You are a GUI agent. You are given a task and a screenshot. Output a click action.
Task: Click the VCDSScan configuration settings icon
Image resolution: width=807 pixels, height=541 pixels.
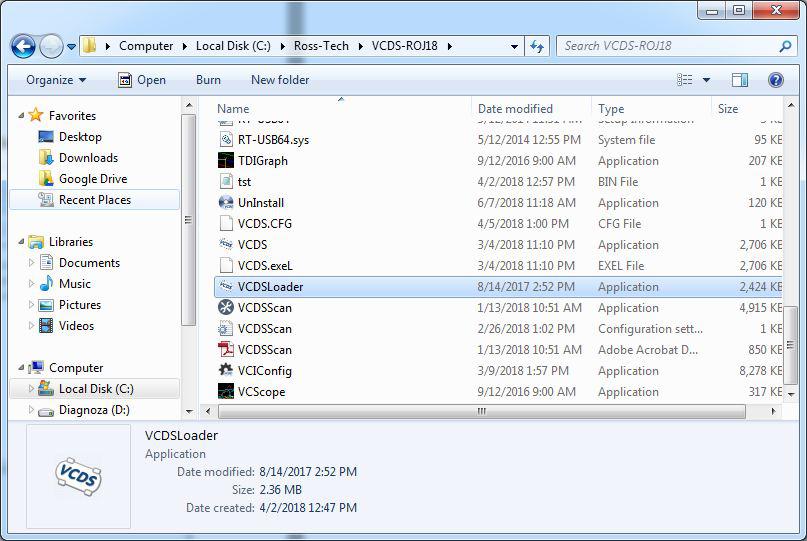pyautogui.click(x=226, y=328)
